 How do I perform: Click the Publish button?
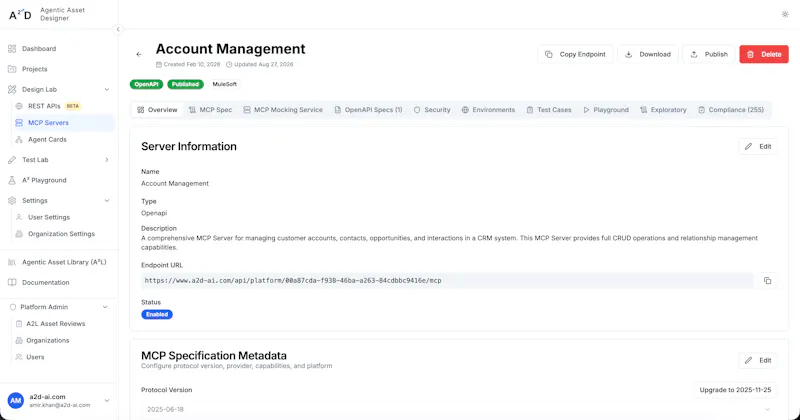pyautogui.click(x=709, y=54)
